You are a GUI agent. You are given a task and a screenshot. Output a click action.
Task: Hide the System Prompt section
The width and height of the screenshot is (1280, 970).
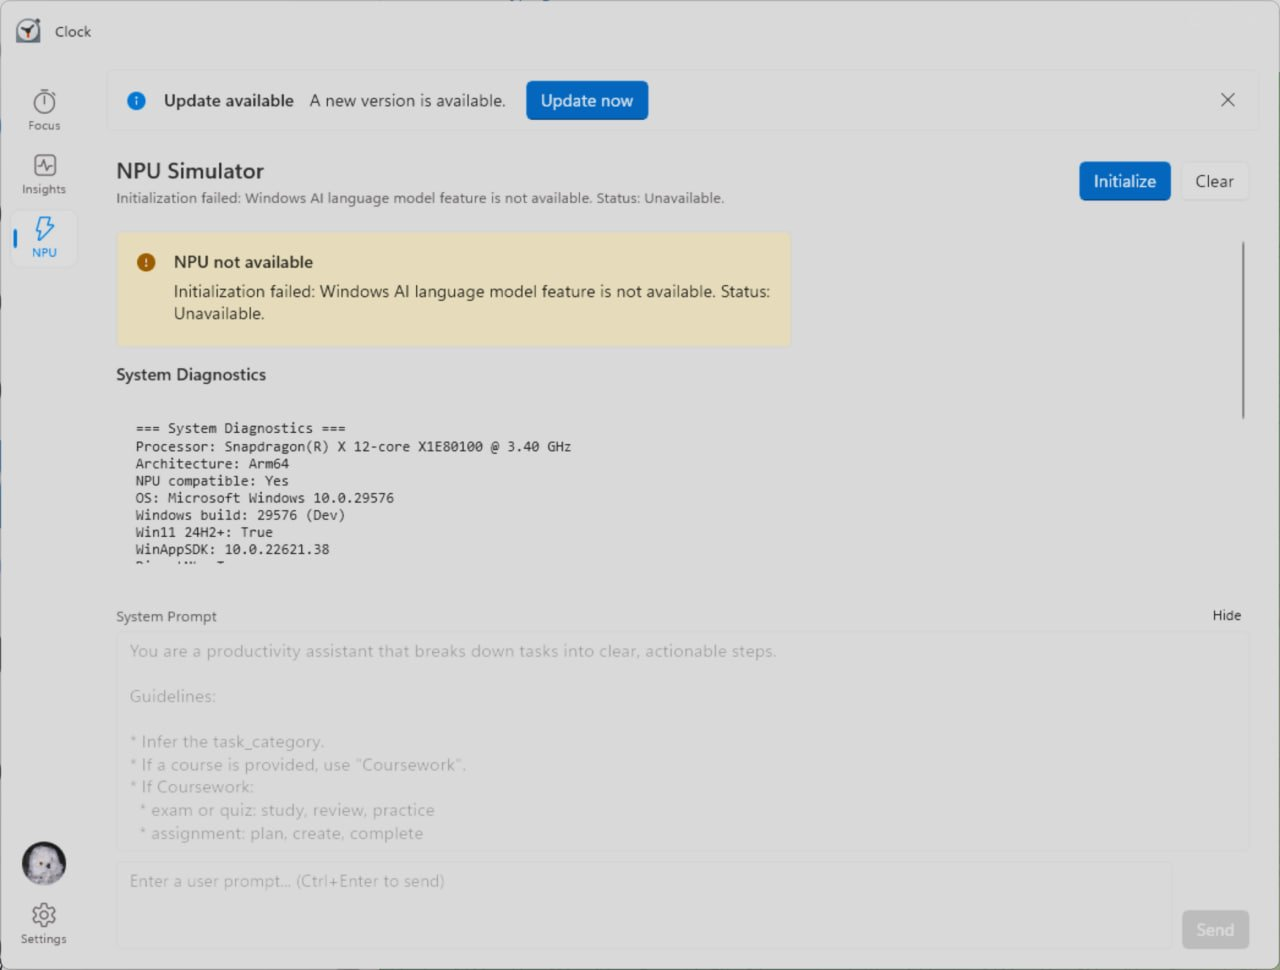click(1226, 616)
